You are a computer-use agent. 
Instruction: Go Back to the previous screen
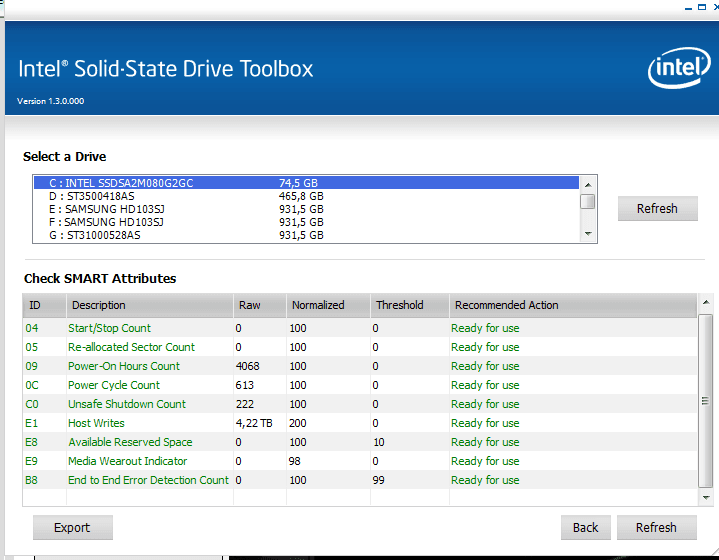coord(586,527)
